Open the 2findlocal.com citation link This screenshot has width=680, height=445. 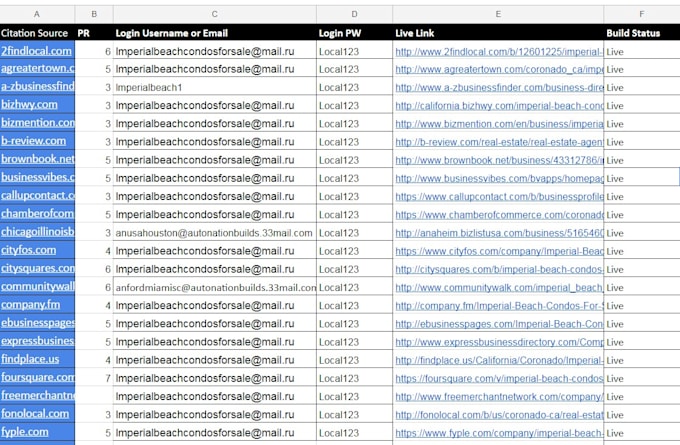pyautogui.click(x=36, y=51)
